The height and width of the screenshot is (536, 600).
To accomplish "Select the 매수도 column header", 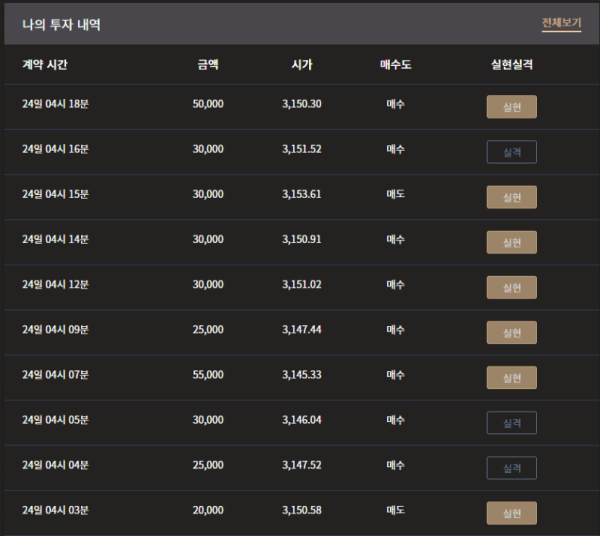I will 396,64.
